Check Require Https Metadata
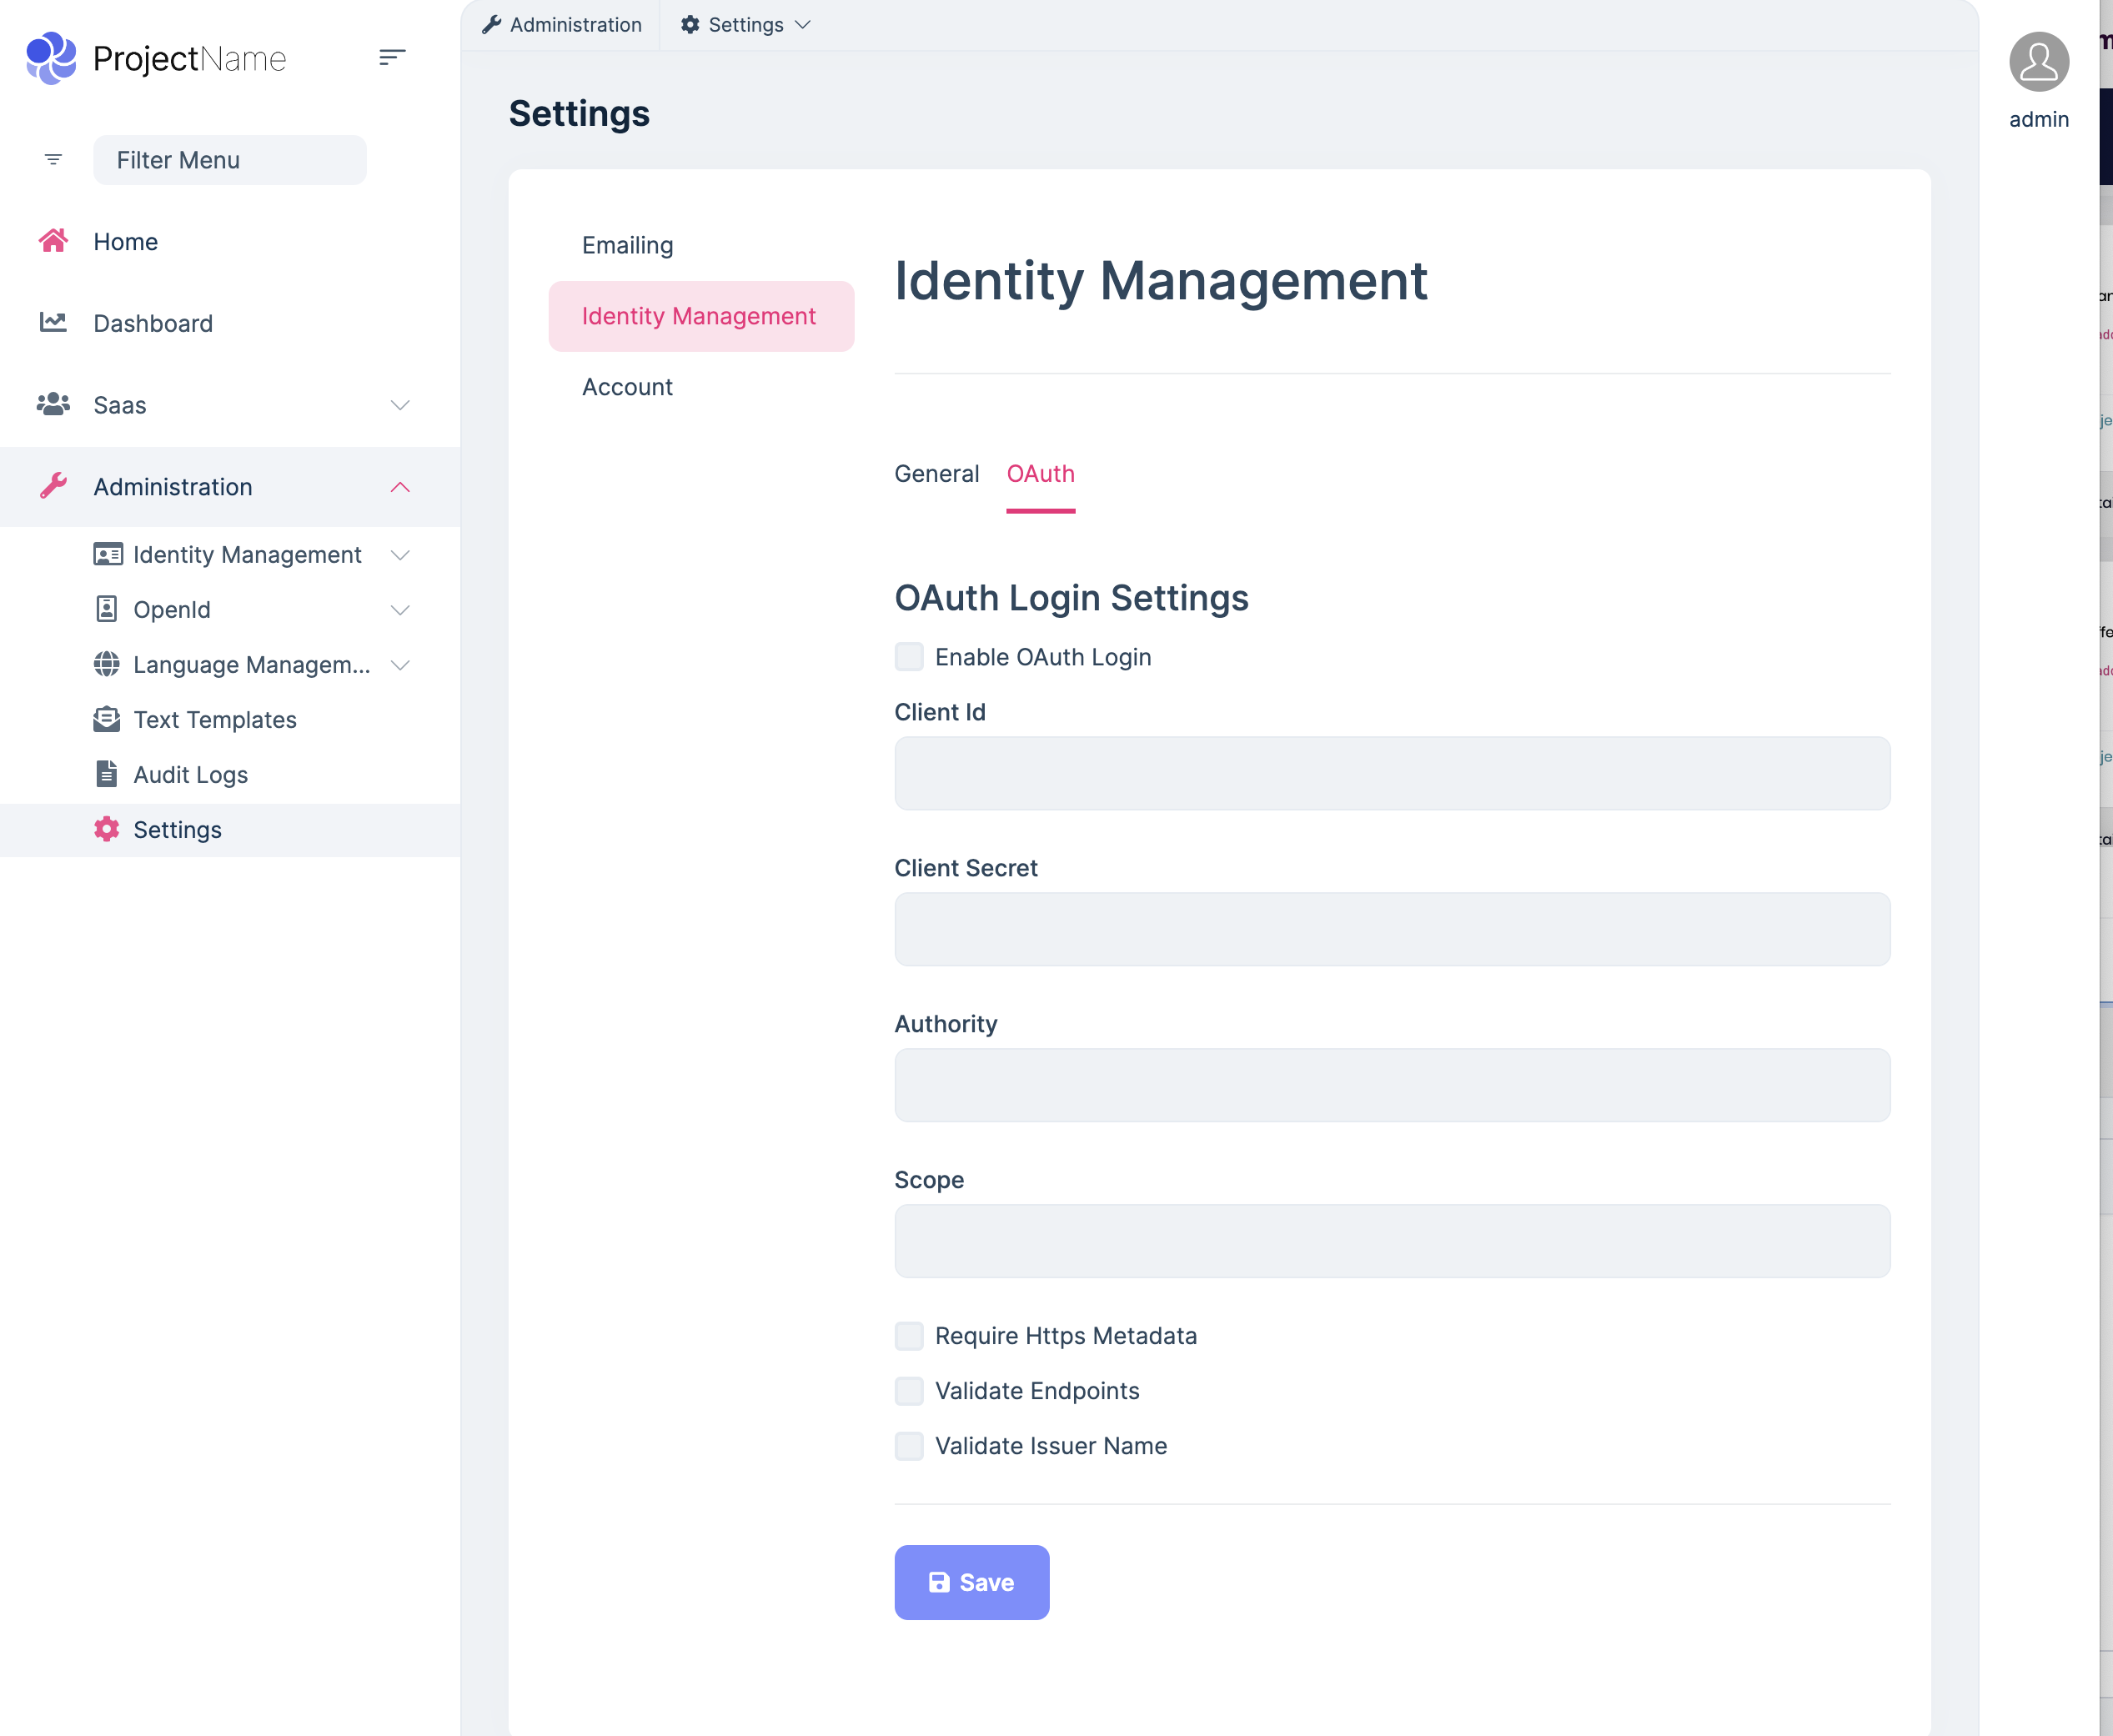Screen dimensions: 2113x1736 click(x=909, y=1336)
